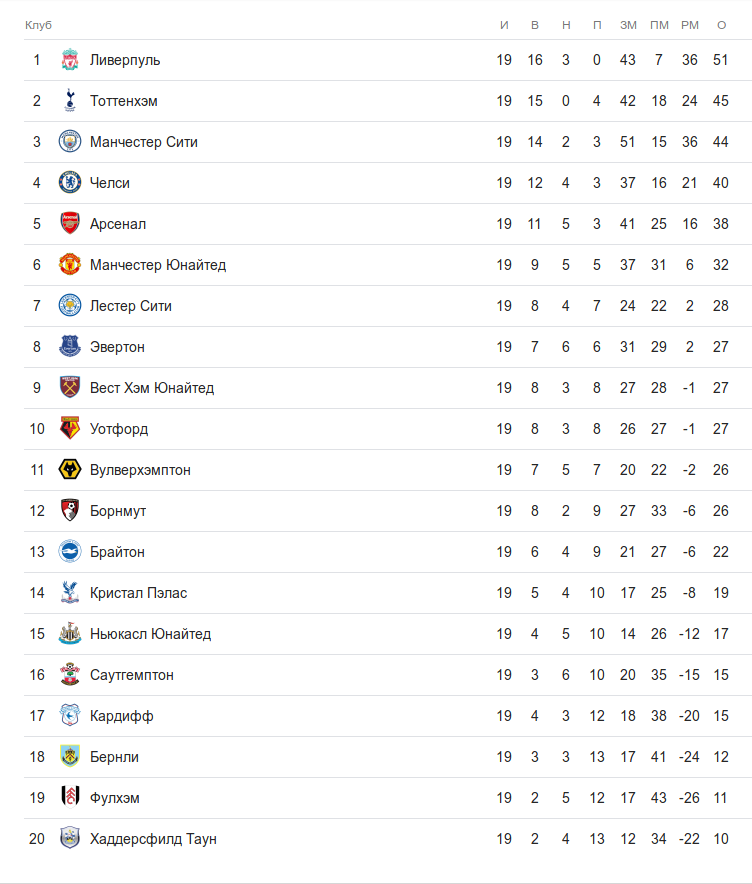752x884 pixels.
Task: Click the Manchester City crest icon
Action: click(x=69, y=142)
